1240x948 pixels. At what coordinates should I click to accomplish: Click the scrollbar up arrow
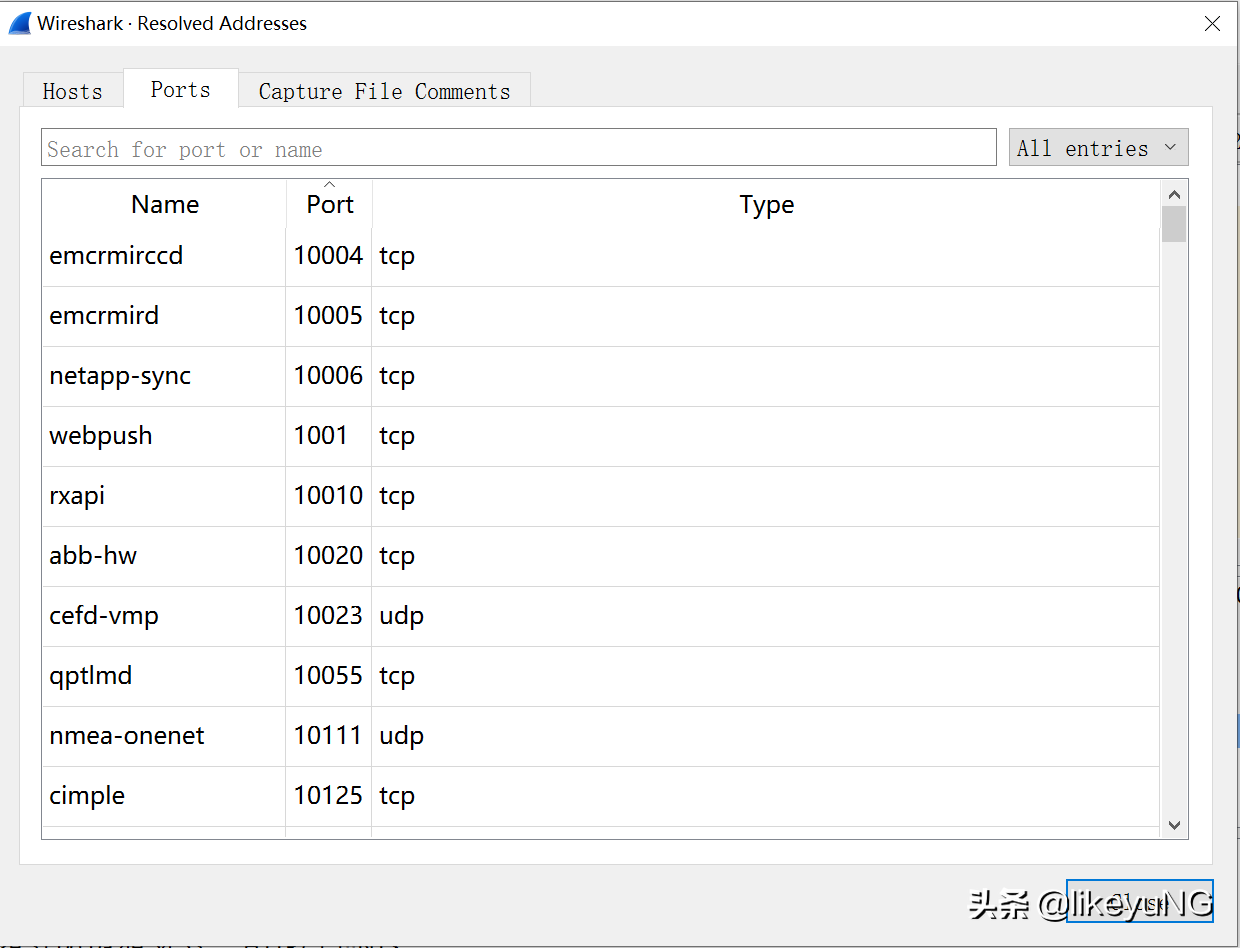pos(1174,194)
